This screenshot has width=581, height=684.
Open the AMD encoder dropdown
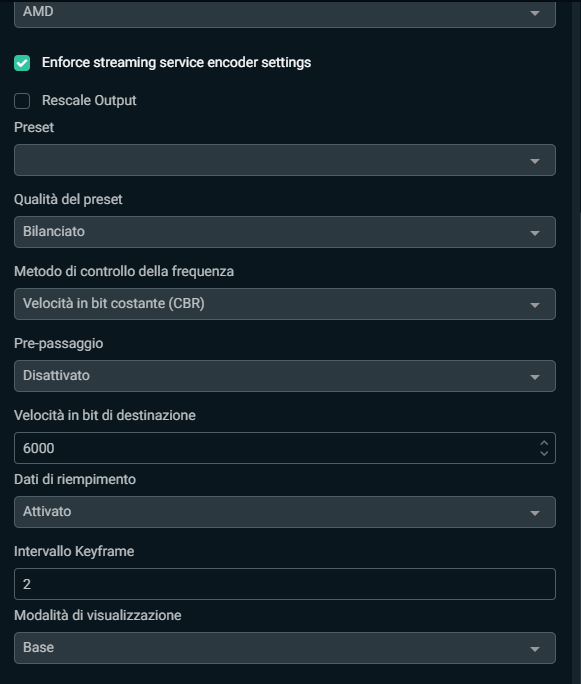coord(285,13)
